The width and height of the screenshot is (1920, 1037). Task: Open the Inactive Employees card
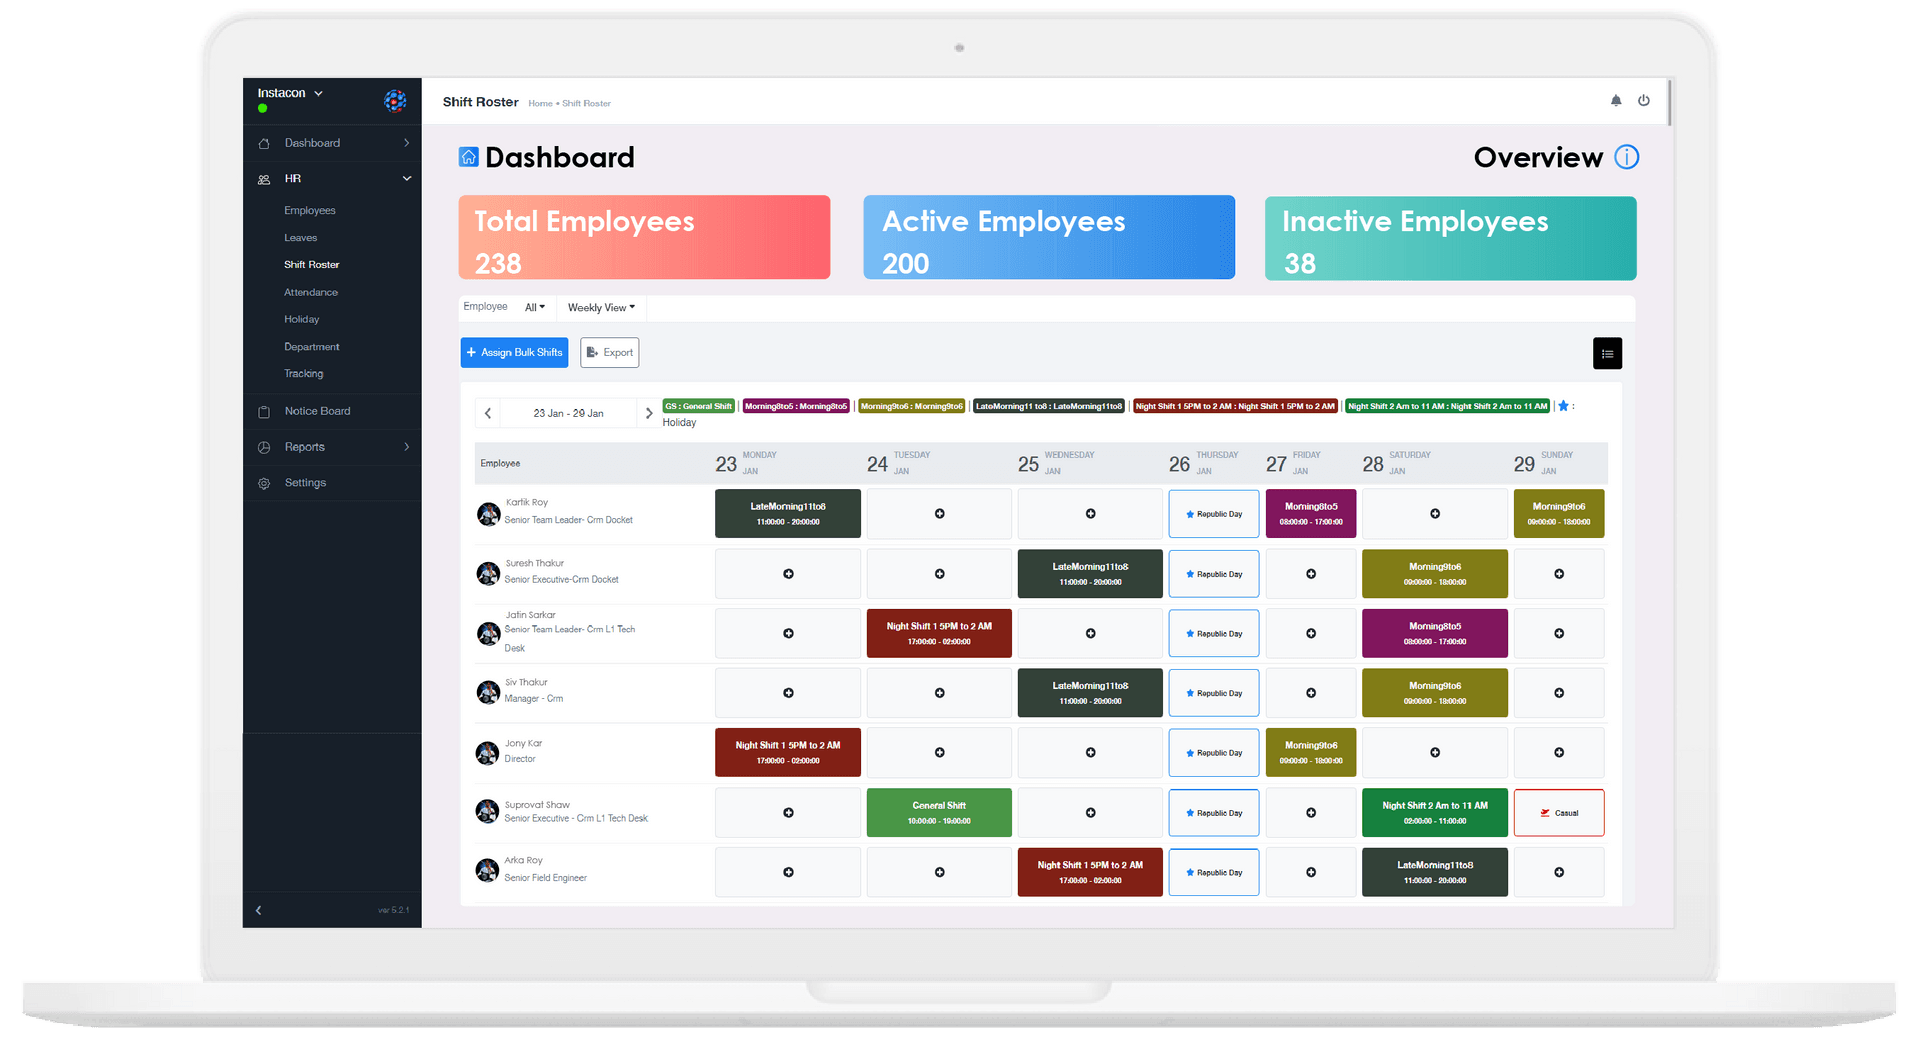(1451, 237)
